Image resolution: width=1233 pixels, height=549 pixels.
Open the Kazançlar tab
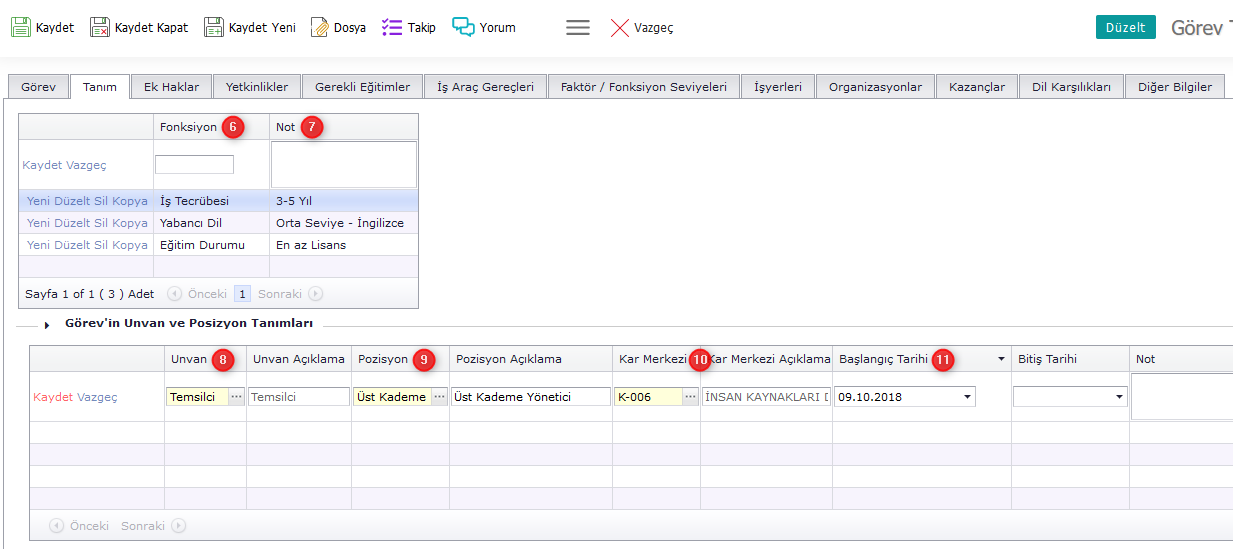click(976, 87)
